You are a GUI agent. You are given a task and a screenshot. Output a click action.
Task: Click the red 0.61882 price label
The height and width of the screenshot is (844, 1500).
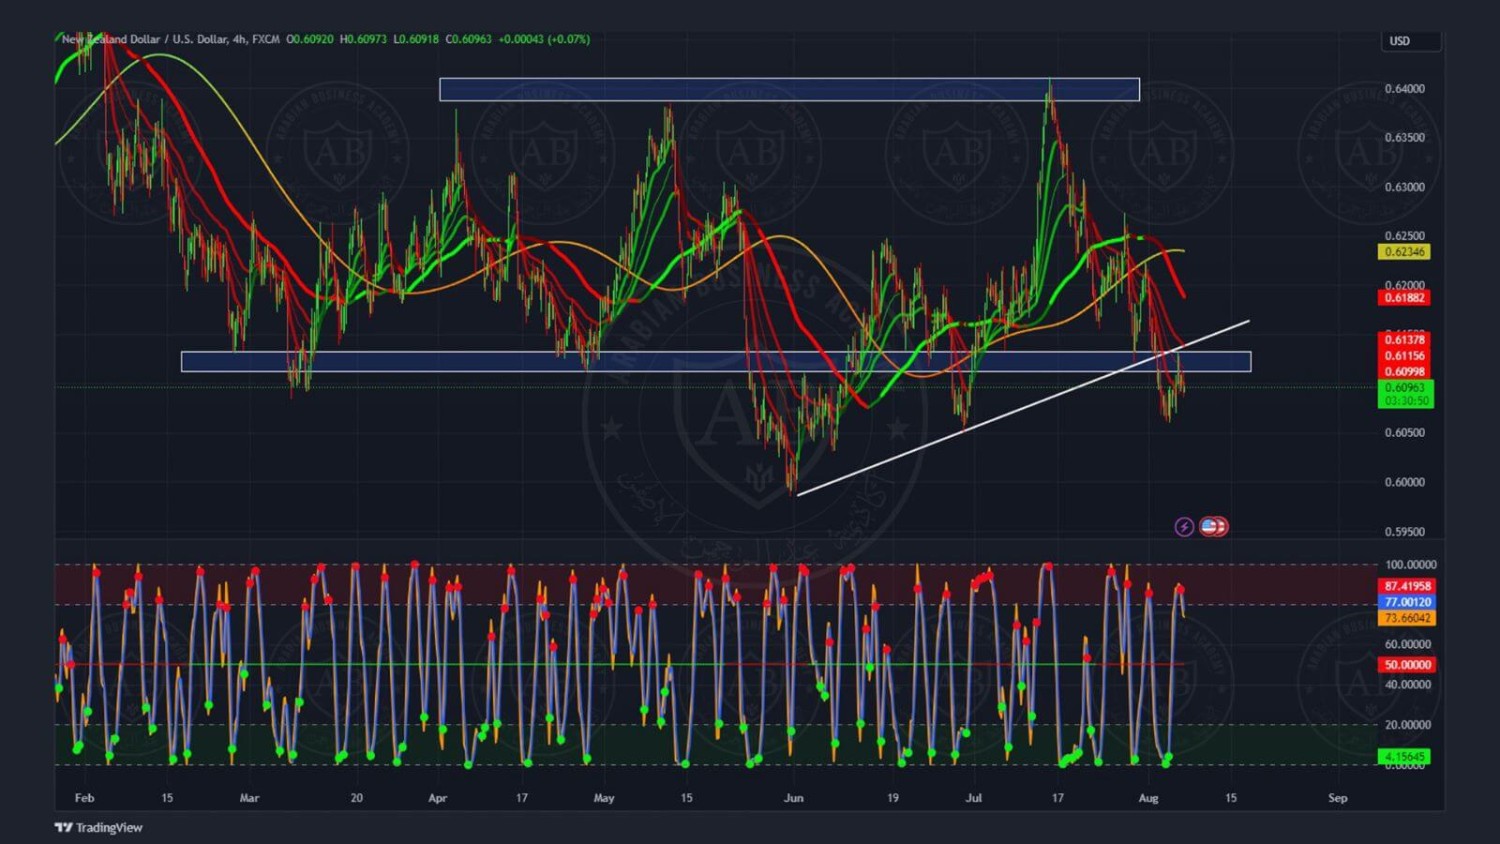pos(1404,298)
